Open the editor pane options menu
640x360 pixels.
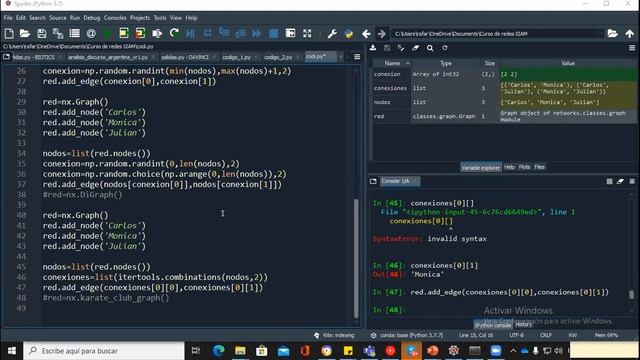coord(357,57)
